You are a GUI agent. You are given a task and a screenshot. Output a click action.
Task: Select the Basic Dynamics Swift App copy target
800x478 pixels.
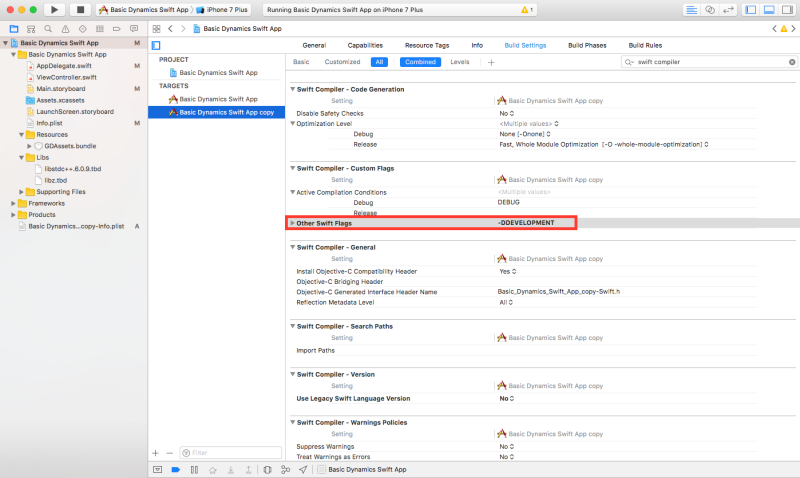coord(216,112)
